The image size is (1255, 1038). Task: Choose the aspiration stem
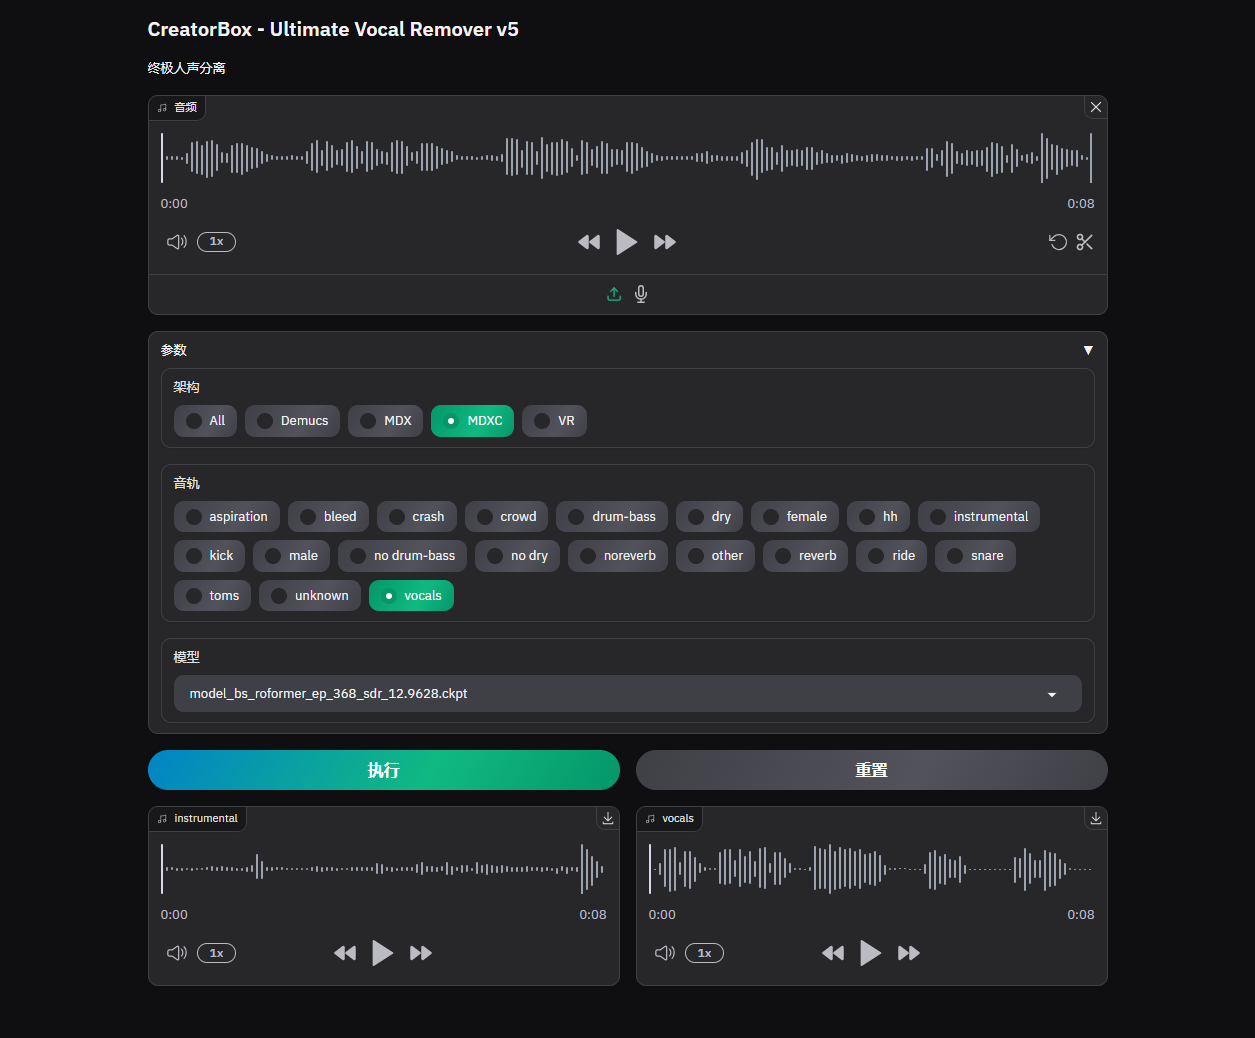(x=227, y=517)
